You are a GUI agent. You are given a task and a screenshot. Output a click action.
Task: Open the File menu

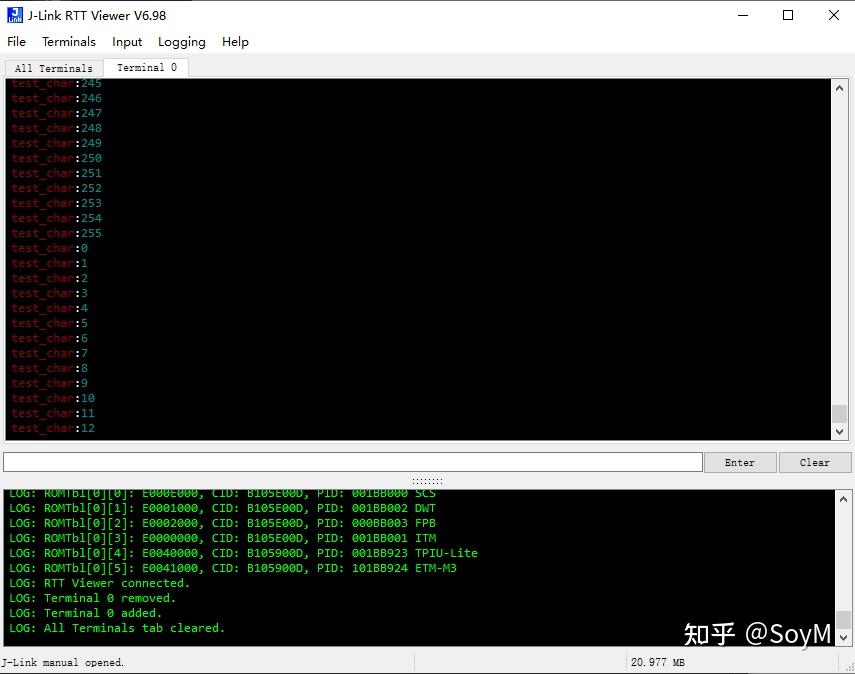pyautogui.click(x=16, y=42)
